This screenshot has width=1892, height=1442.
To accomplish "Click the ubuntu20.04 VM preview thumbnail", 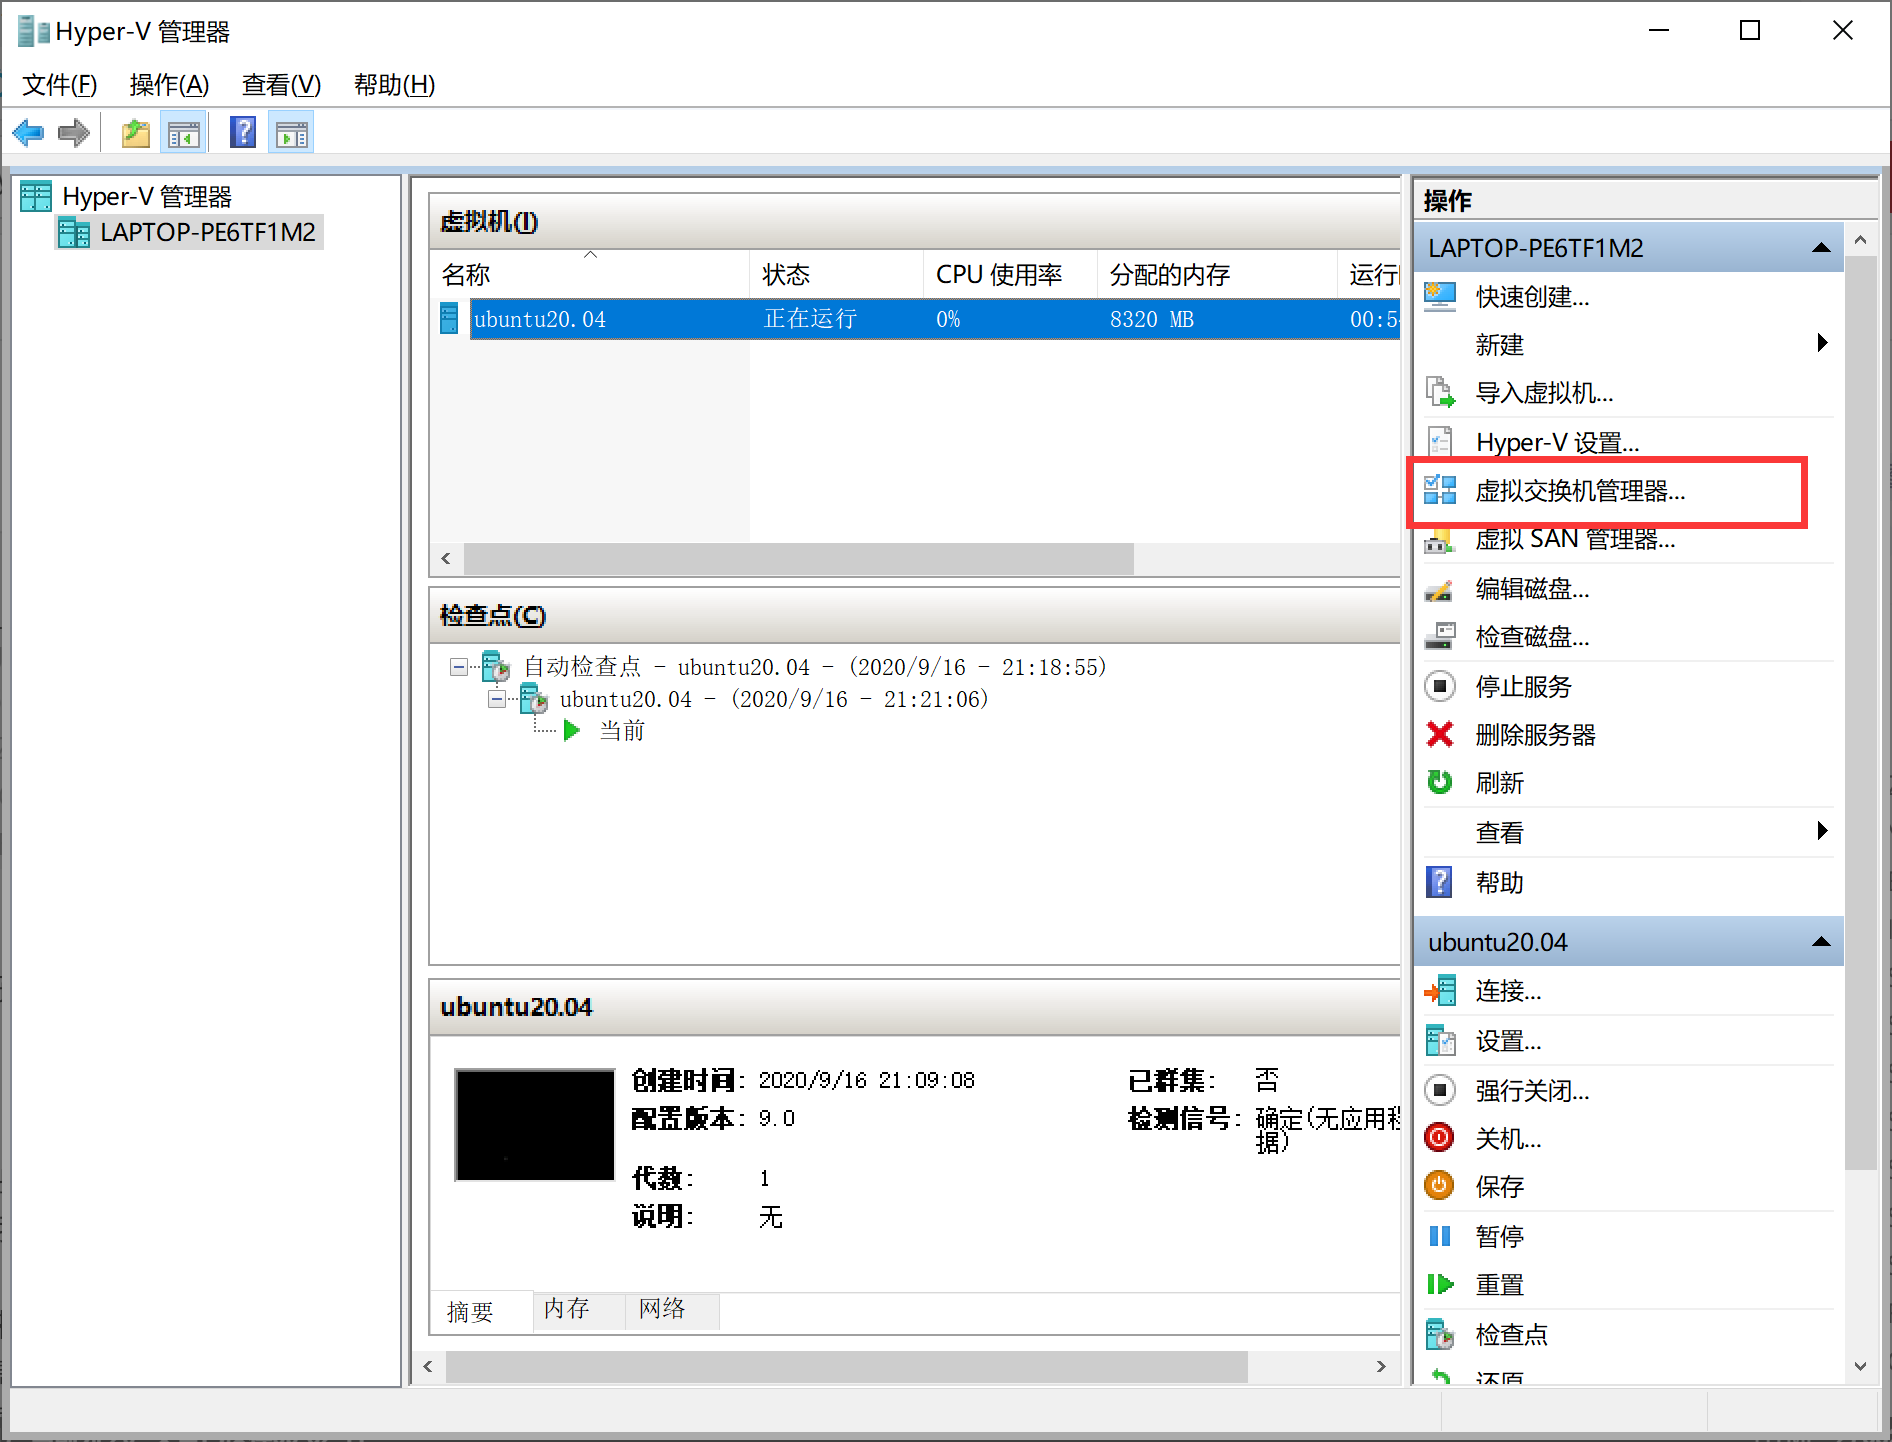I will click(535, 1125).
